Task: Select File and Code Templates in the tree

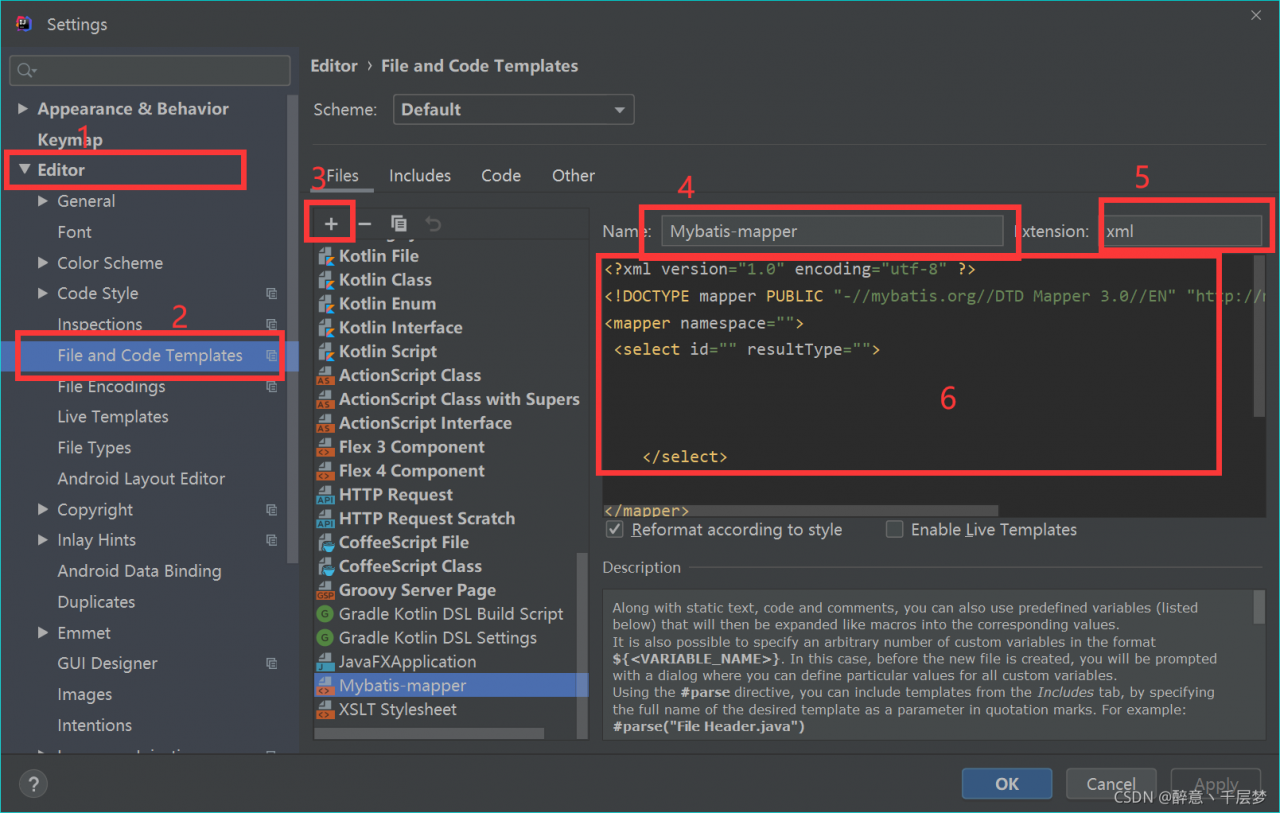Action: point(150,355)
